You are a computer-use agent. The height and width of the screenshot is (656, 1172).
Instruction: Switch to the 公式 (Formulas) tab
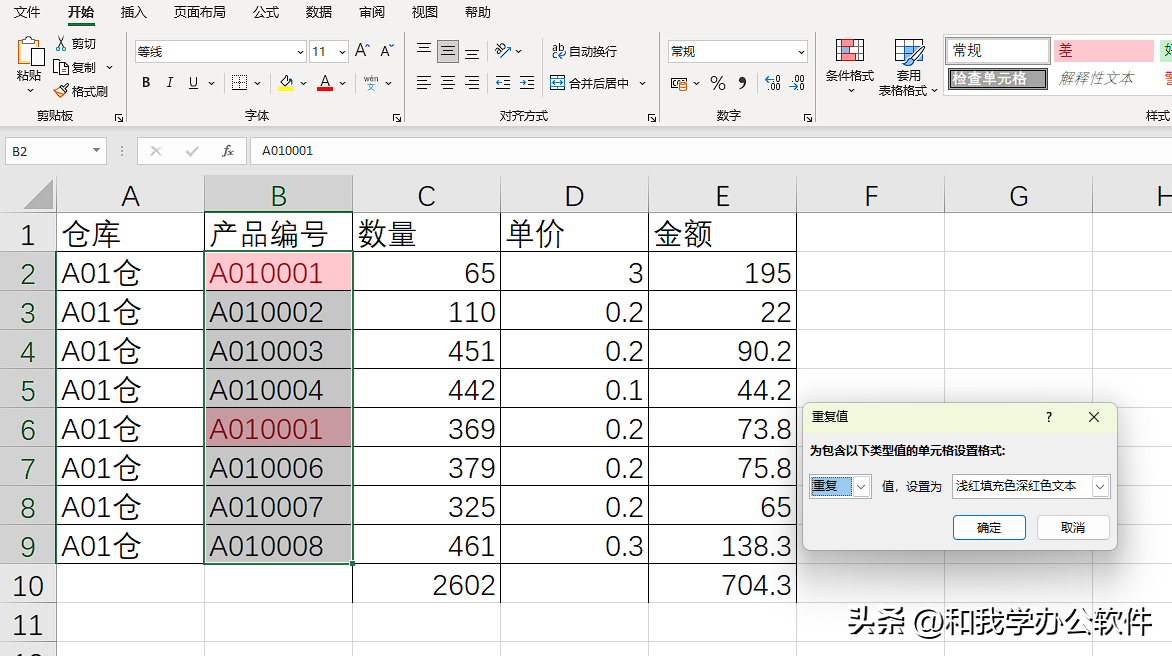265,12
